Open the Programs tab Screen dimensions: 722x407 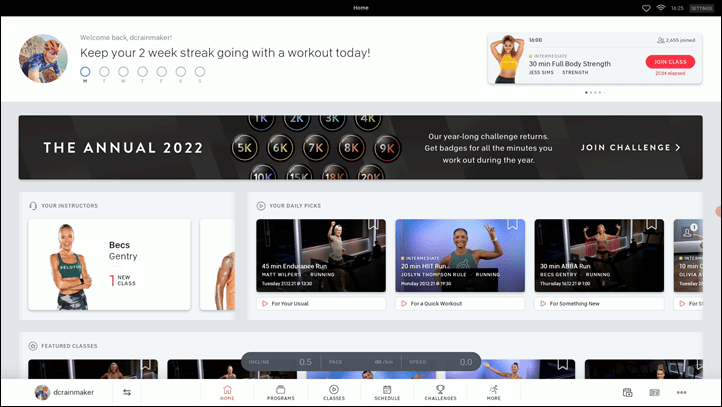[280, 393]
